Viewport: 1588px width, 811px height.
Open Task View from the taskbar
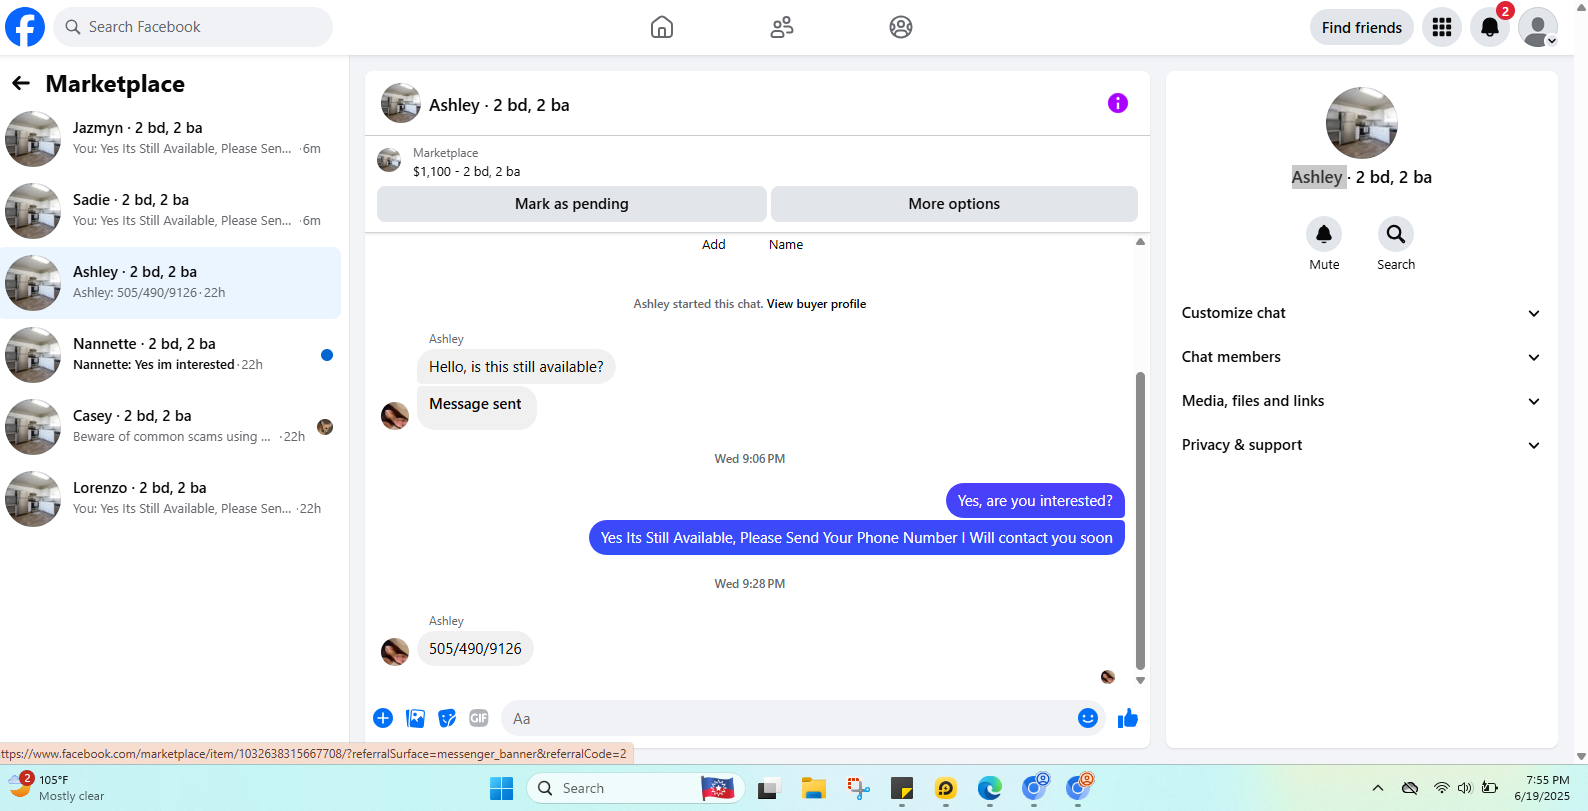pos(768,788)
